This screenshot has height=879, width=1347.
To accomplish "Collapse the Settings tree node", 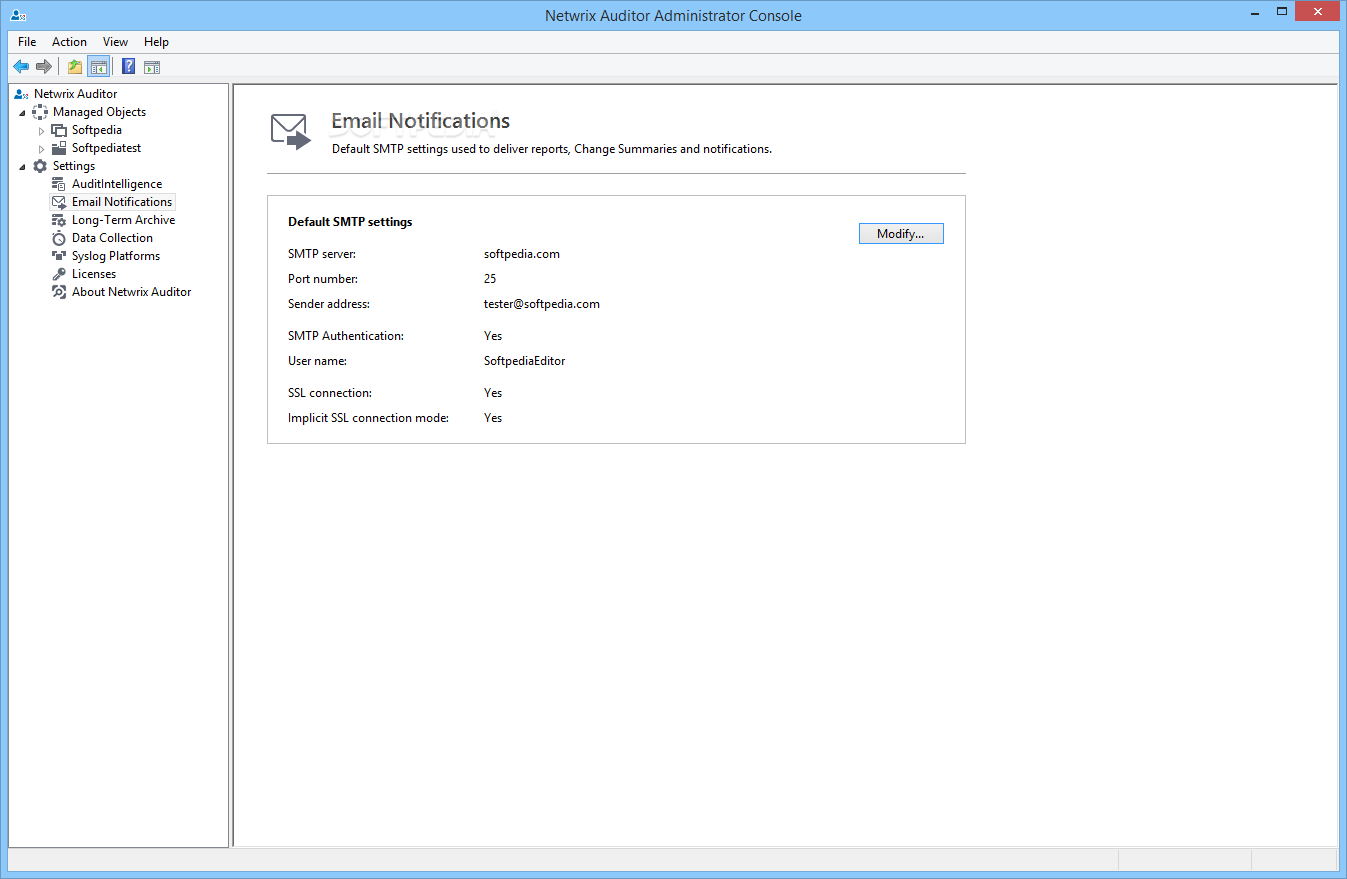I will point(22,166).
